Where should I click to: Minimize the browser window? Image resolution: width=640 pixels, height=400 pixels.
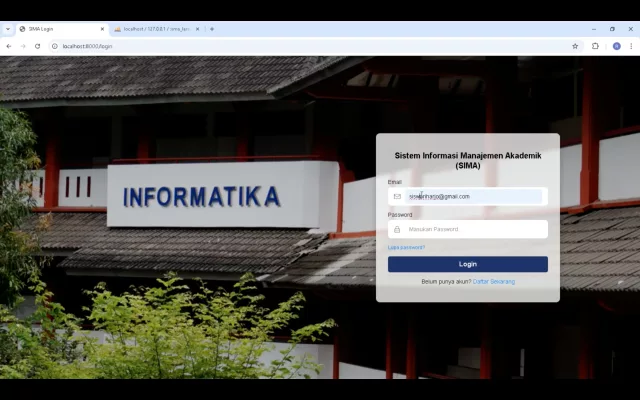point(594,29)
